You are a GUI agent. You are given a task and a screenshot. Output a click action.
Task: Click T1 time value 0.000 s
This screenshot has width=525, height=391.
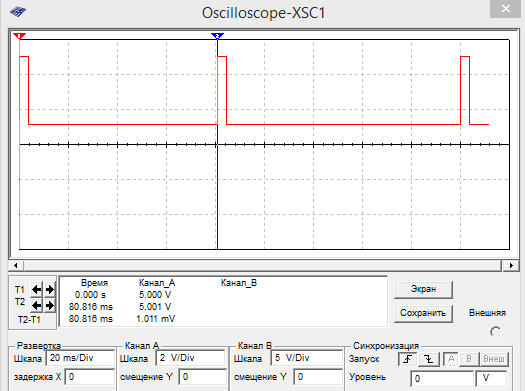pyautogui.click(x=90, y=295)
